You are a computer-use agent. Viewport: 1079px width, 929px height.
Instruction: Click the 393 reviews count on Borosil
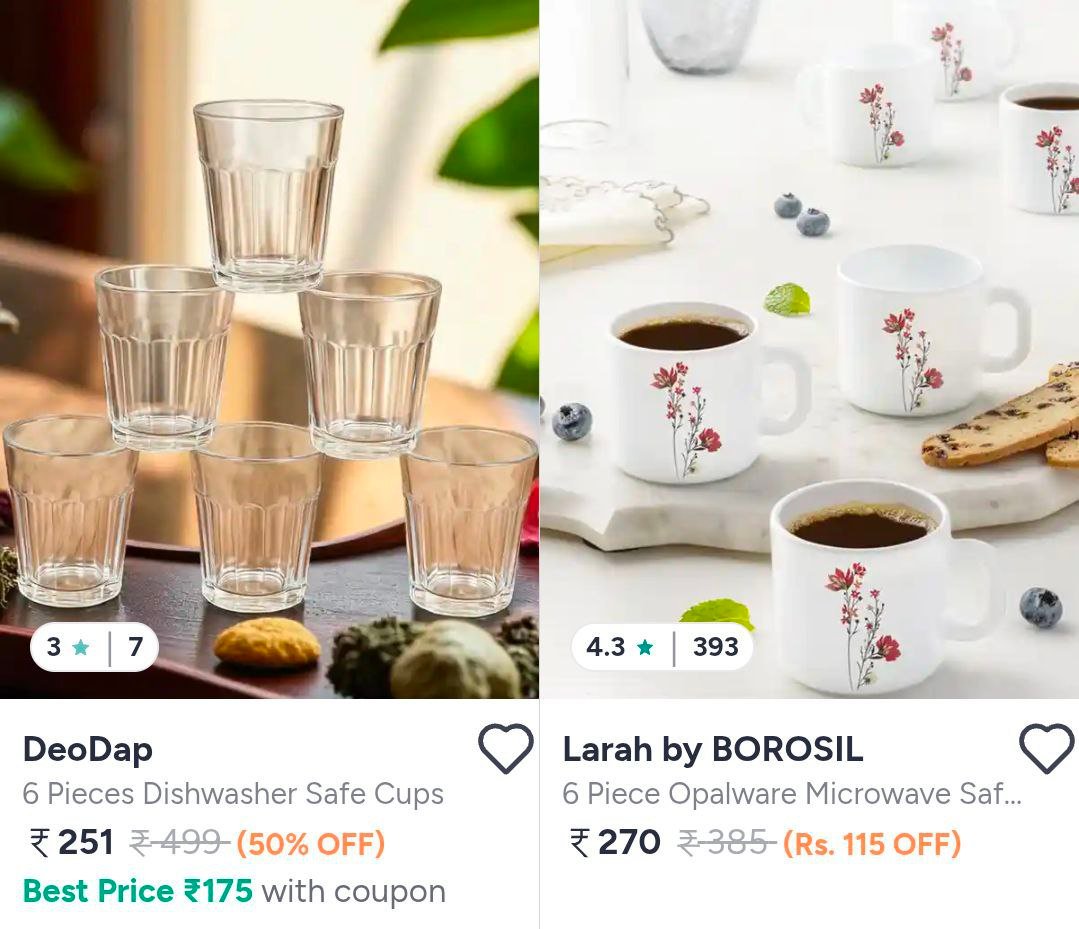tap(716, 647)
